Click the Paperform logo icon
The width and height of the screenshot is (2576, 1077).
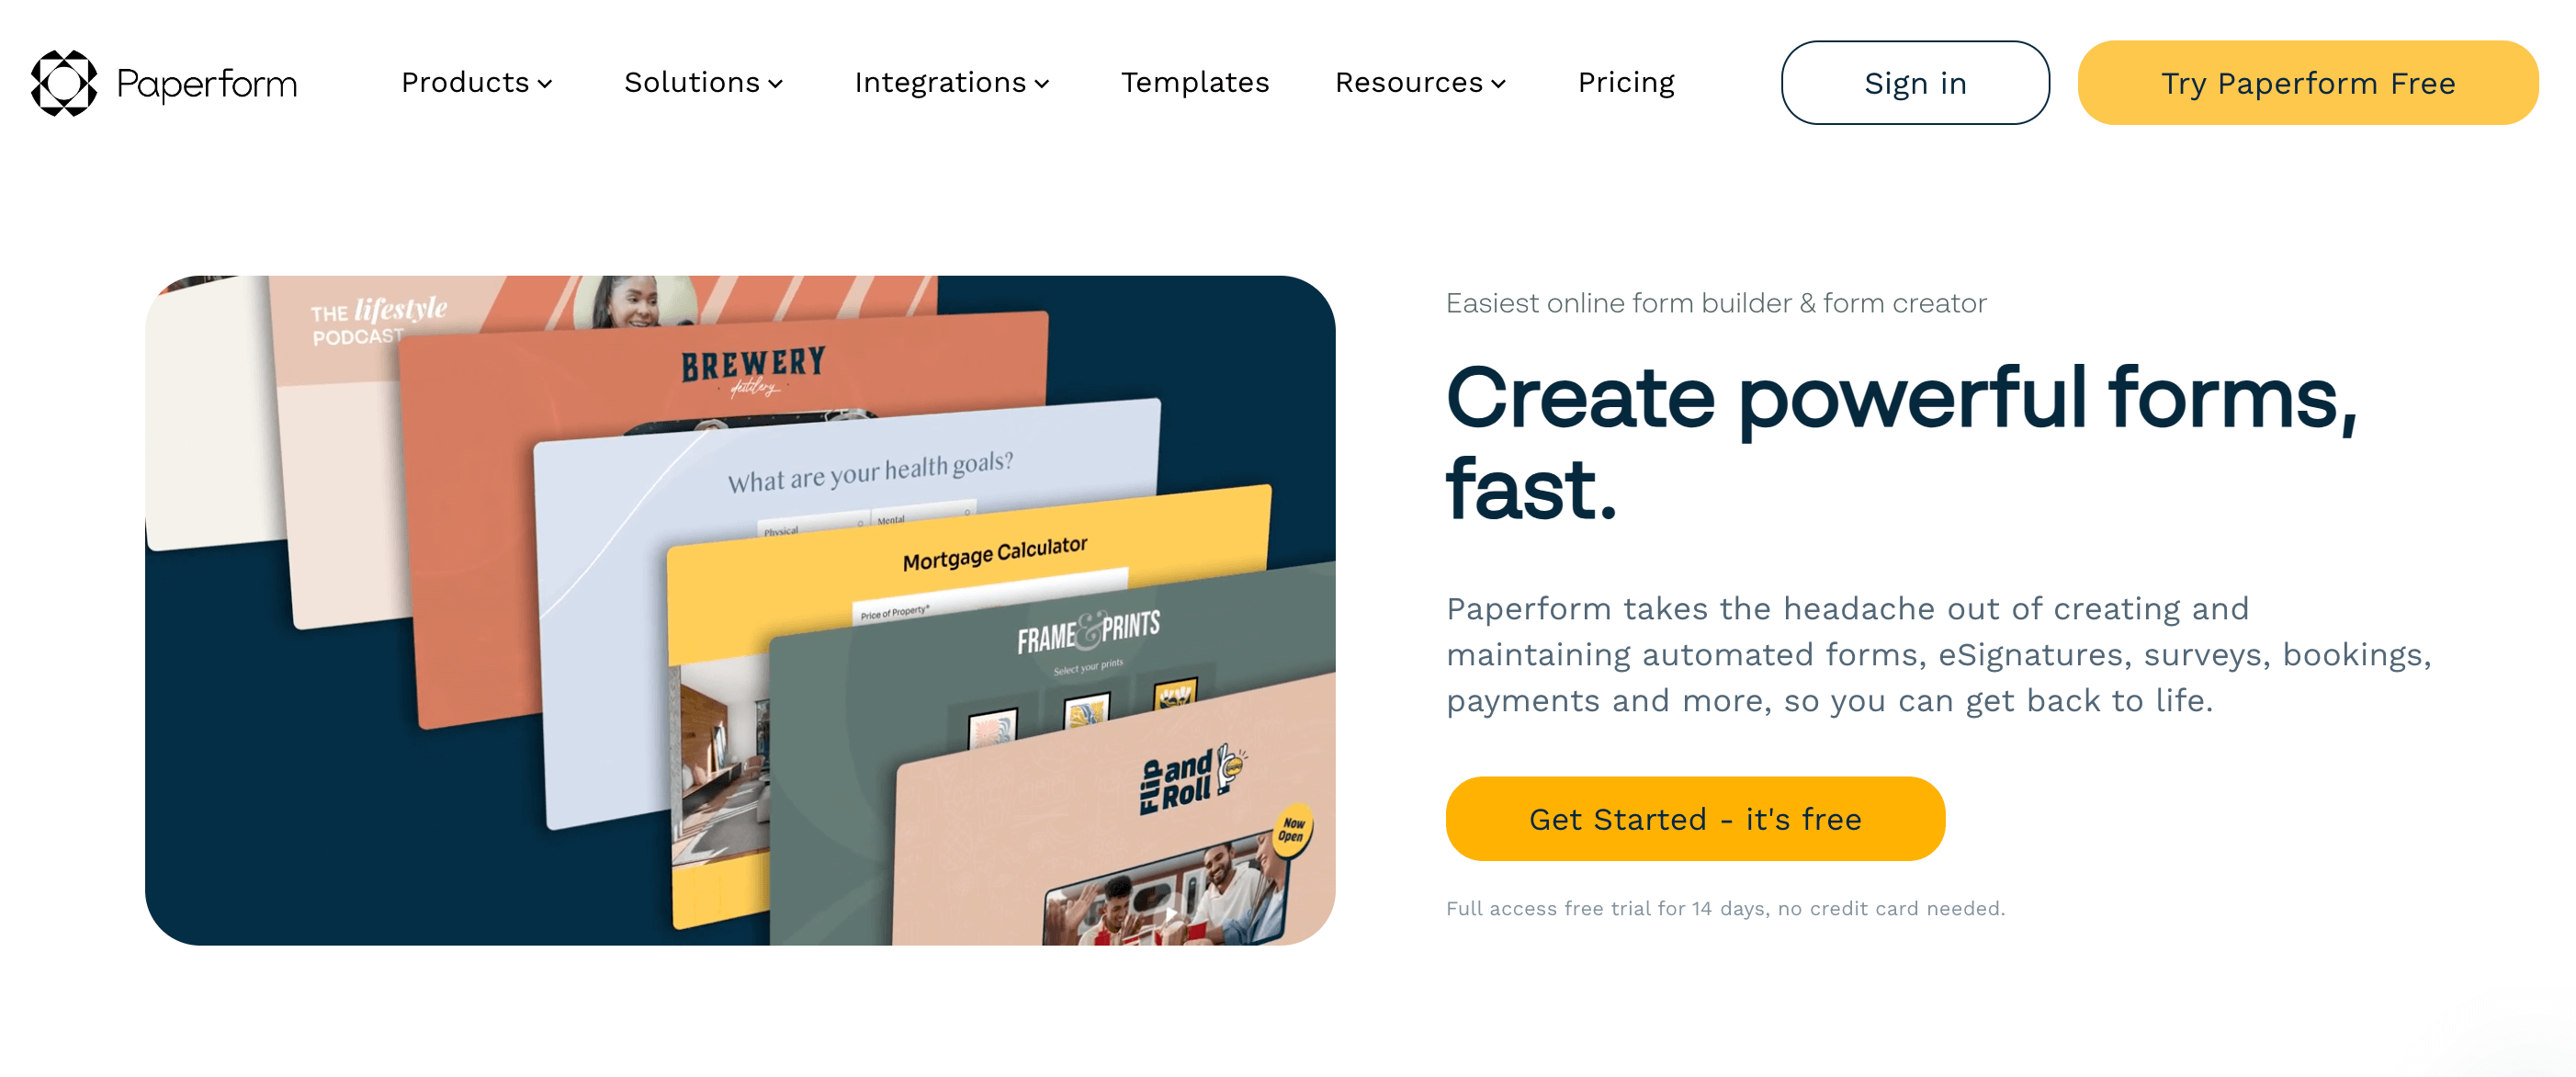[x=66, y=81]
